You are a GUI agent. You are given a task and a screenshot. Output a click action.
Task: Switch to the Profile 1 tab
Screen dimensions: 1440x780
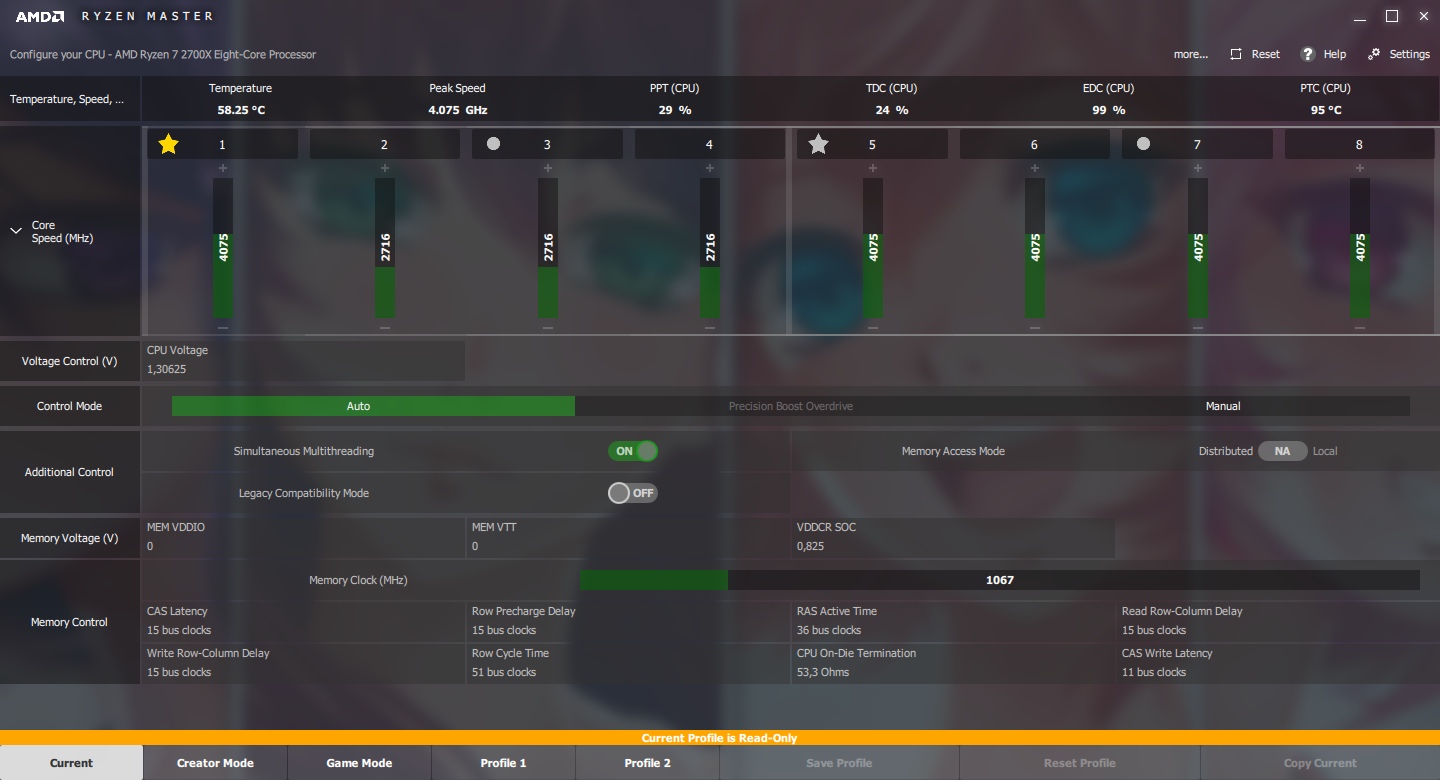[503, 763]
